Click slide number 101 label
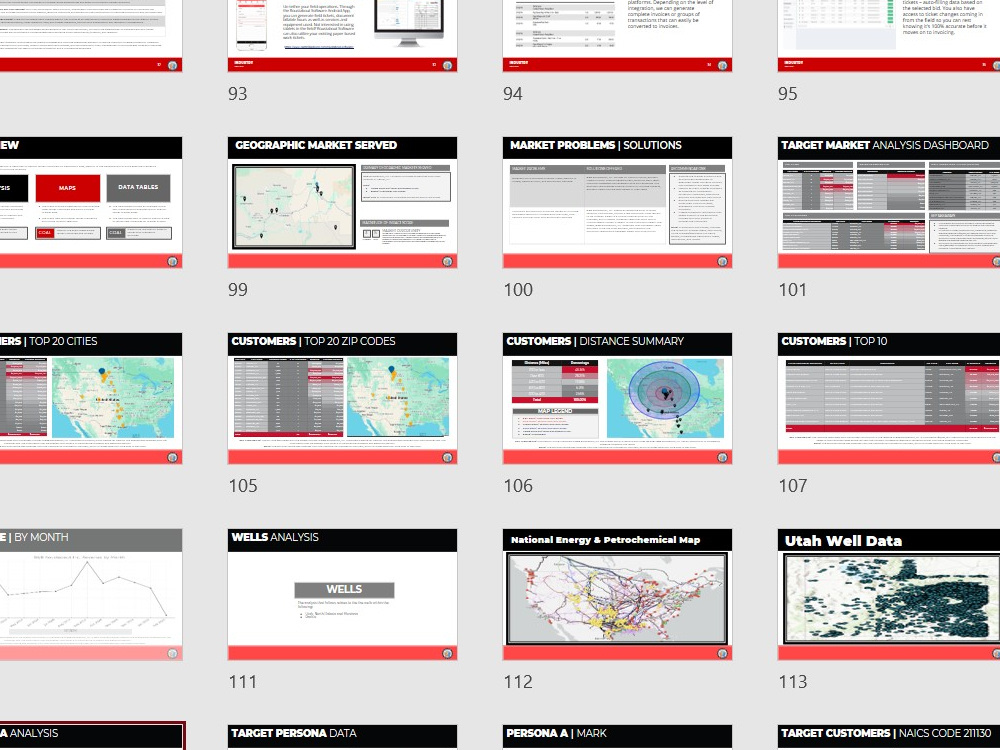The height and width of the screenshot is (750, 1000). pyautogui.click(x=793, y=290)
